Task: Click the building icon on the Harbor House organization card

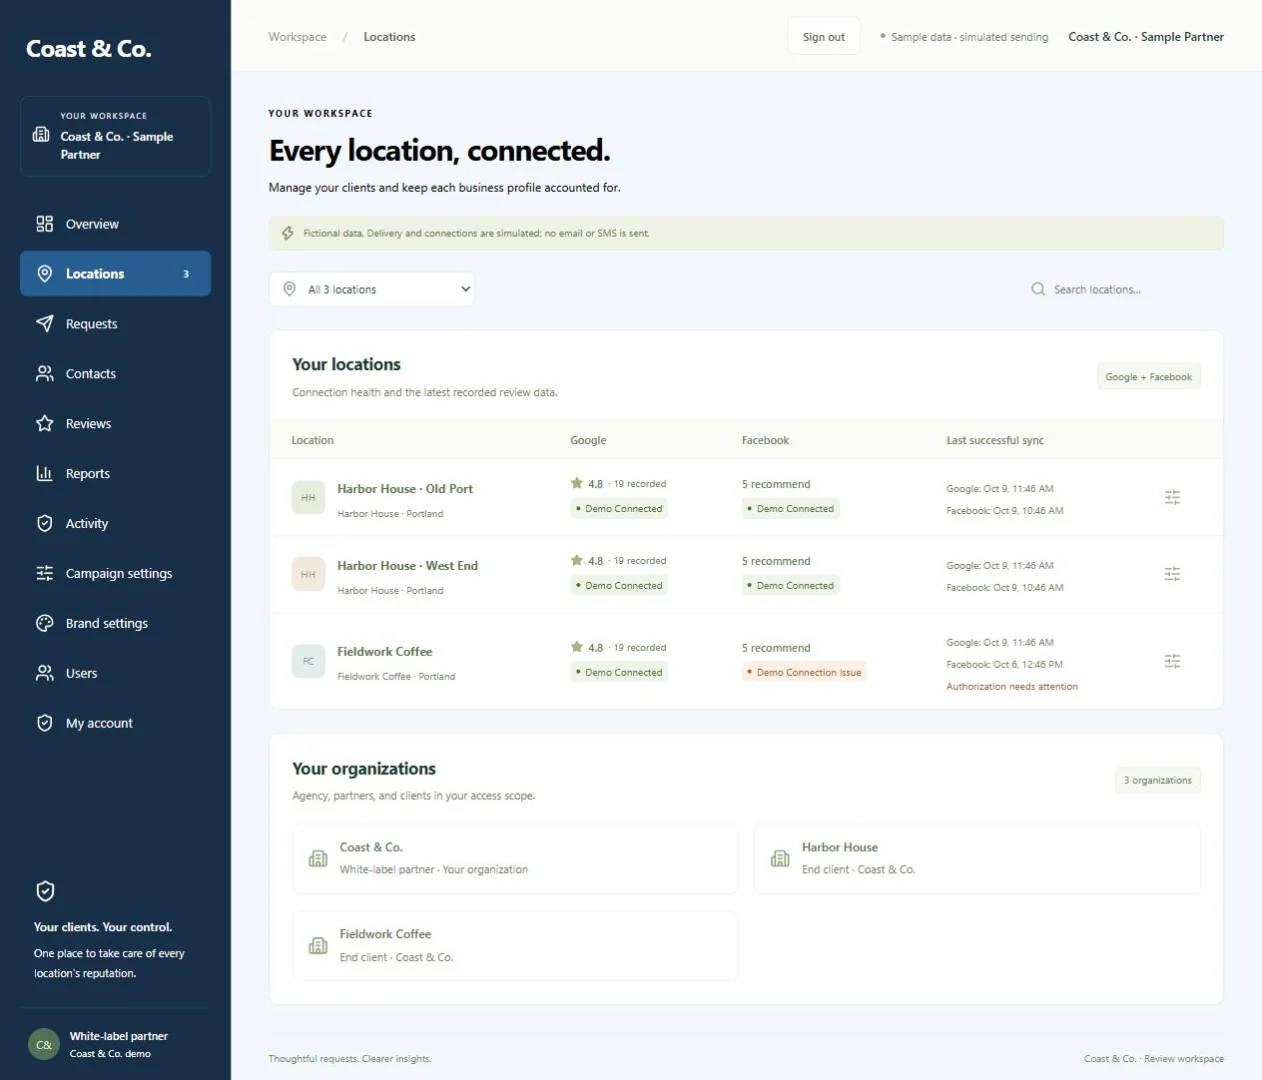Action: click(x=780, y=859)
